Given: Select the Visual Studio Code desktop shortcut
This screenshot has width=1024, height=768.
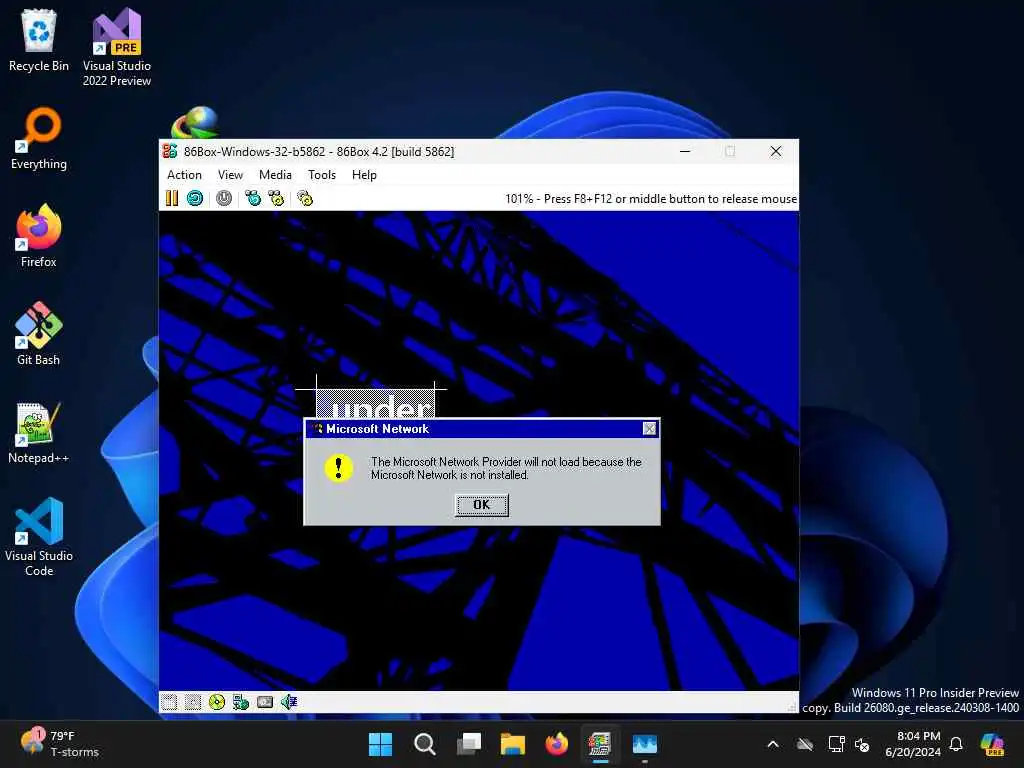Looking at the screenshot, I should pos(39,537).
